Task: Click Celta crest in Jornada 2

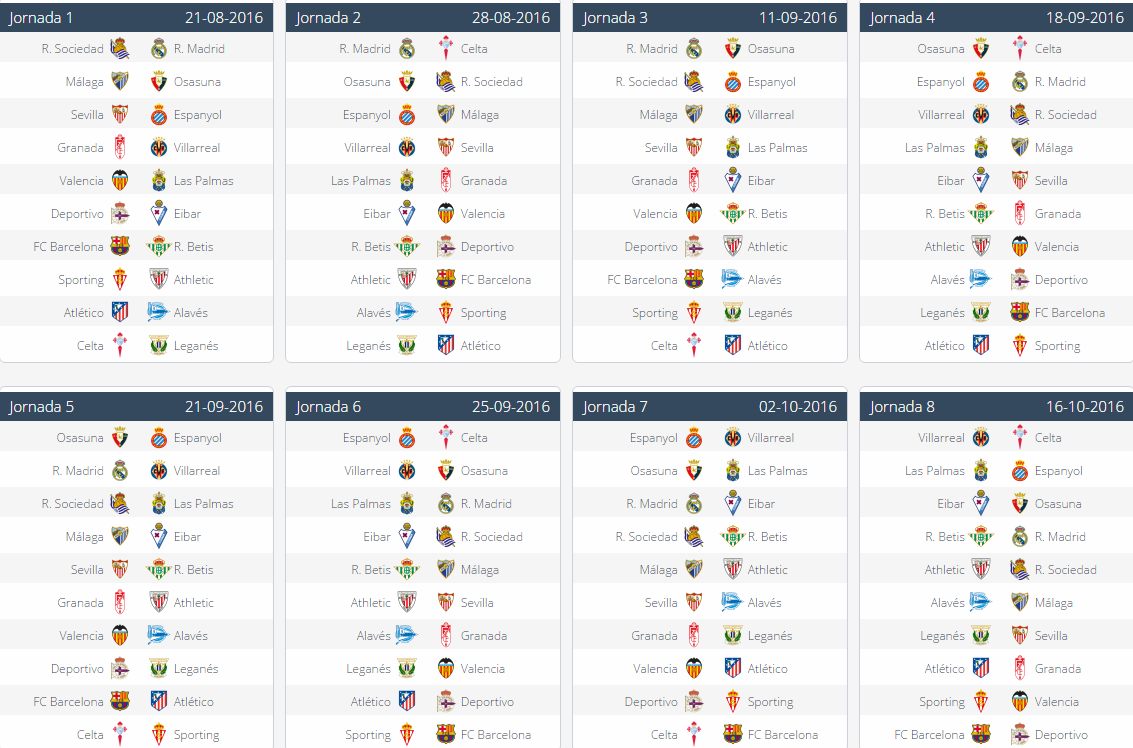Action: (x=446, y=48)
